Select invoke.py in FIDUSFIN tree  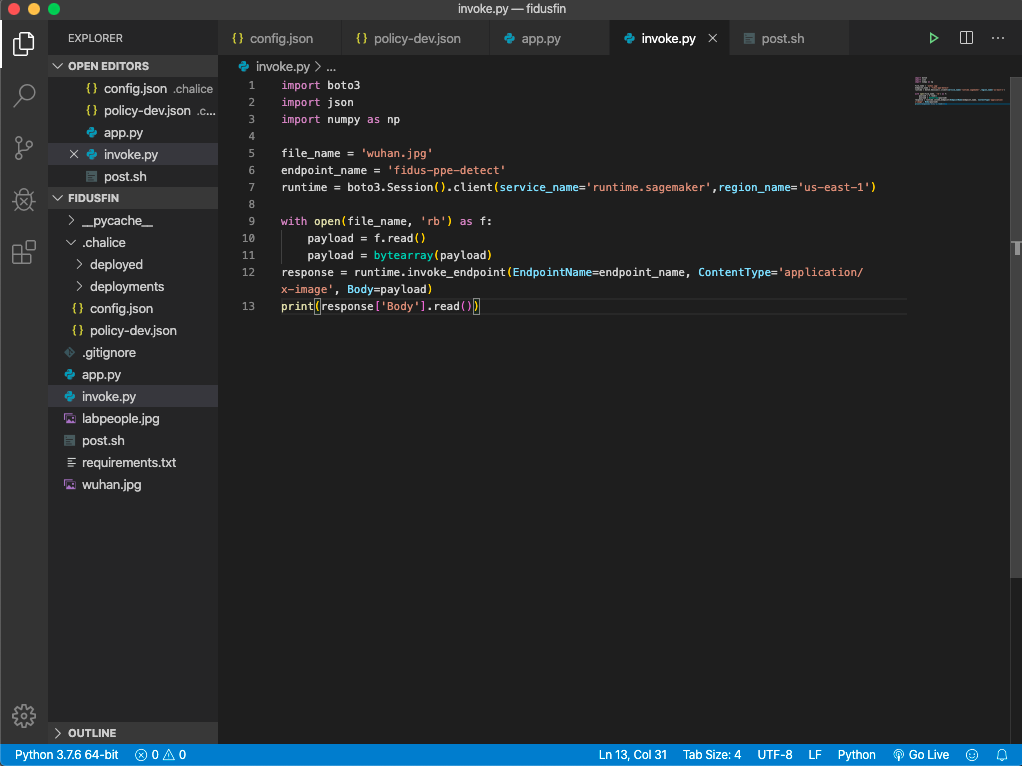click(133, 396)
